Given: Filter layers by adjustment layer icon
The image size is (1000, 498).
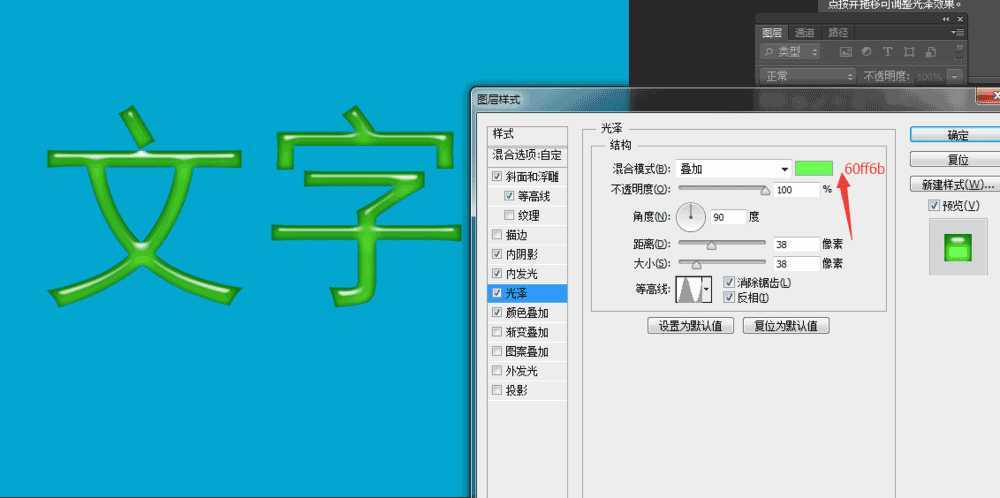Looking at the screenshot, I should 866,52.
